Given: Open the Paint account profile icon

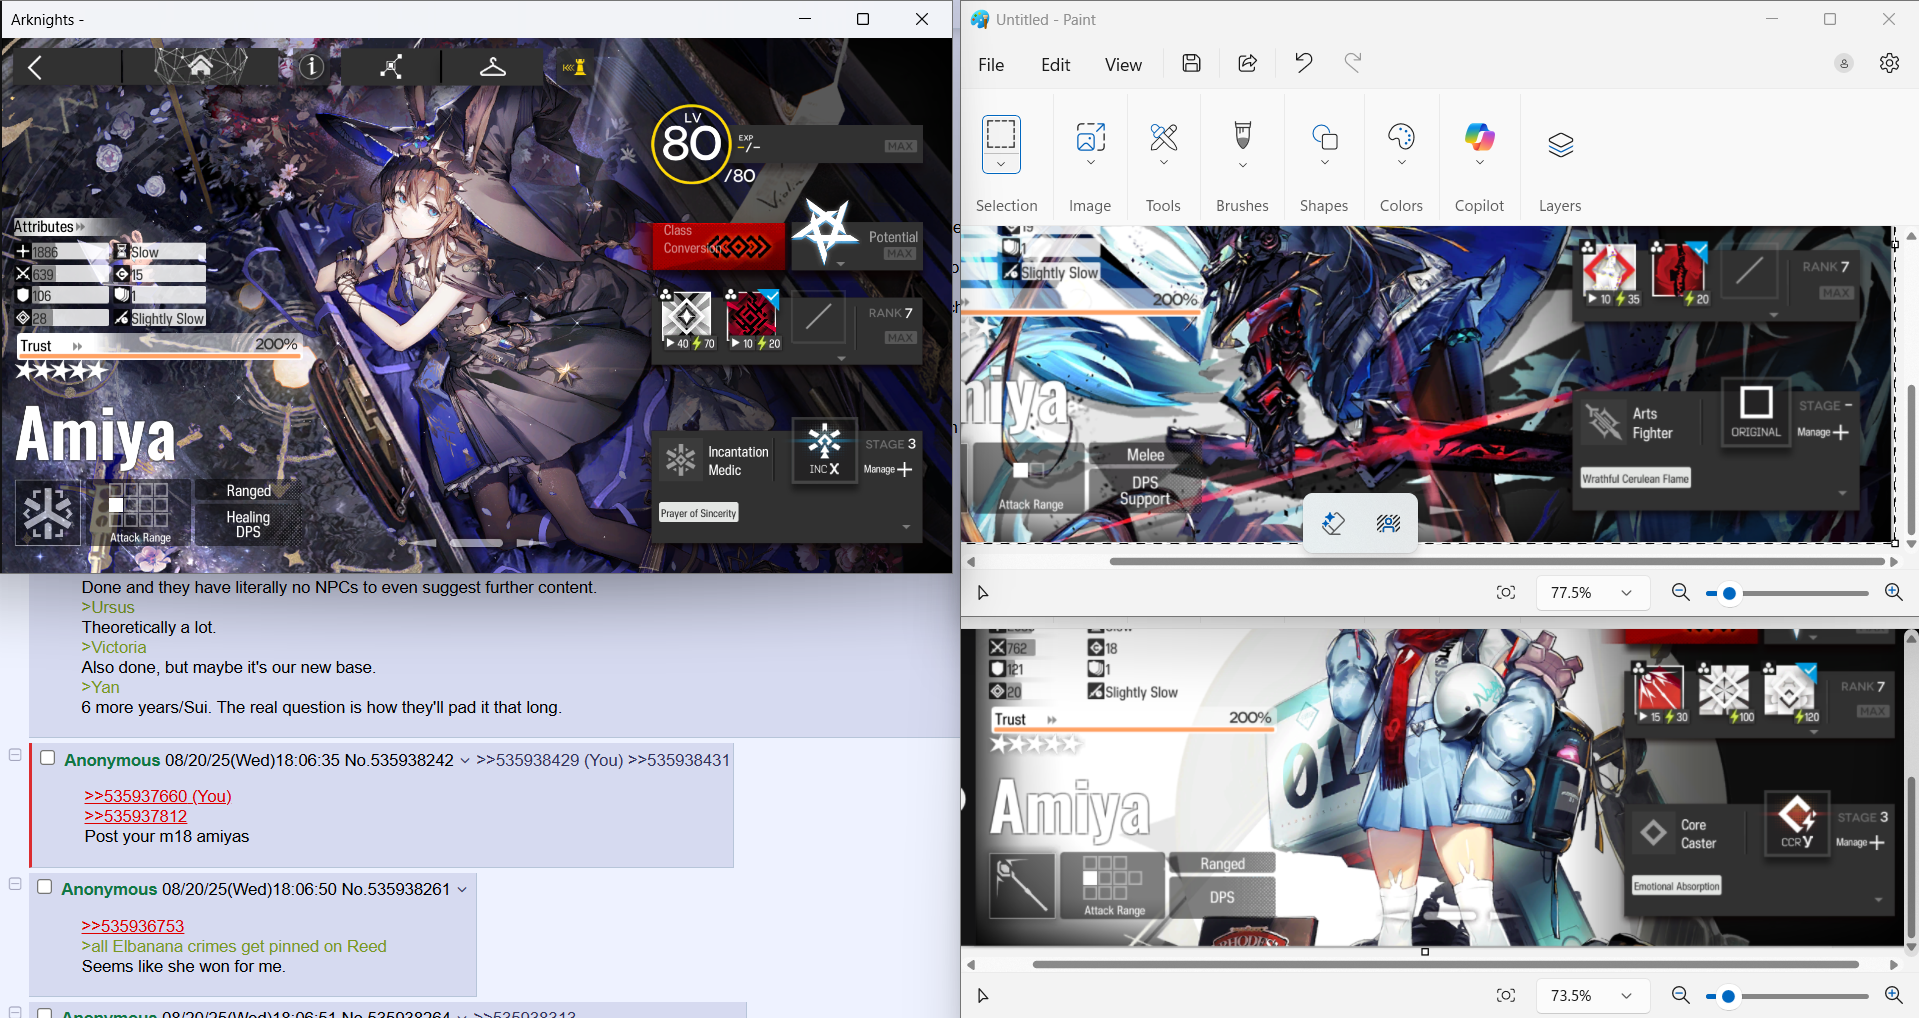Looking at the screenshot, I should point(1844,63).
